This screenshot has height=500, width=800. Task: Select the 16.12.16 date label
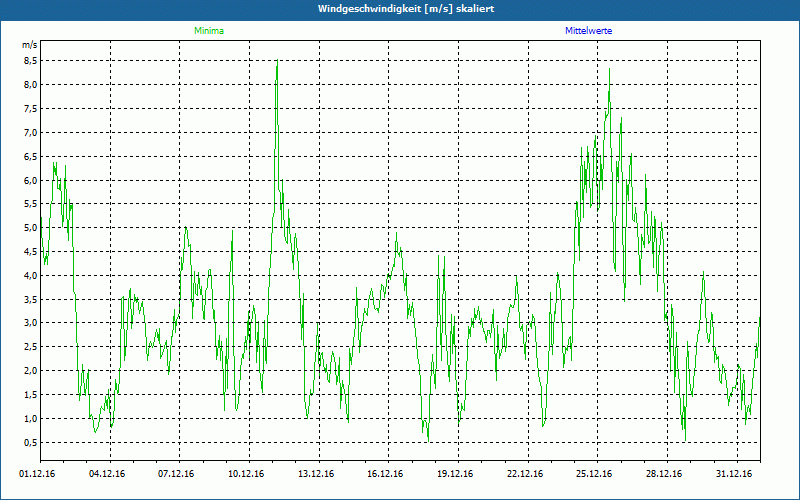point(385,474)
